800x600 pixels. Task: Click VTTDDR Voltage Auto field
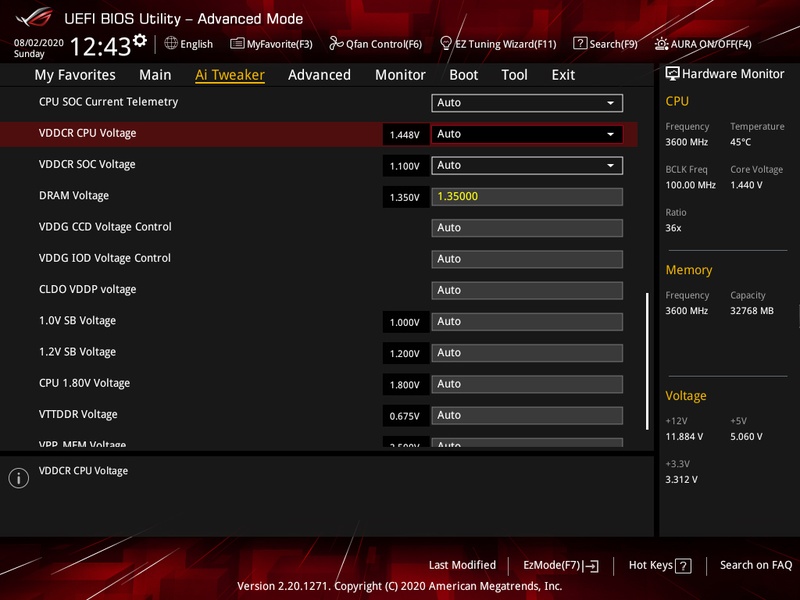(x=527, y=415)
